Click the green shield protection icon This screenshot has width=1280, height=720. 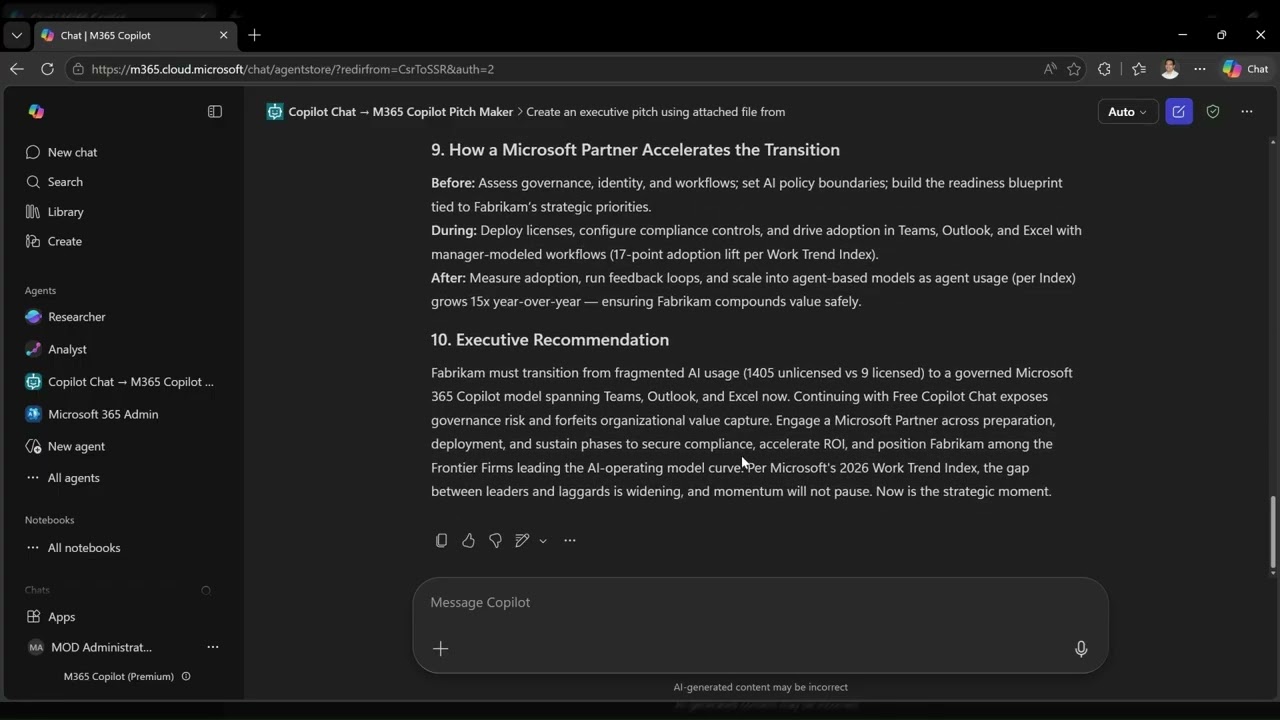[1213, 112]
